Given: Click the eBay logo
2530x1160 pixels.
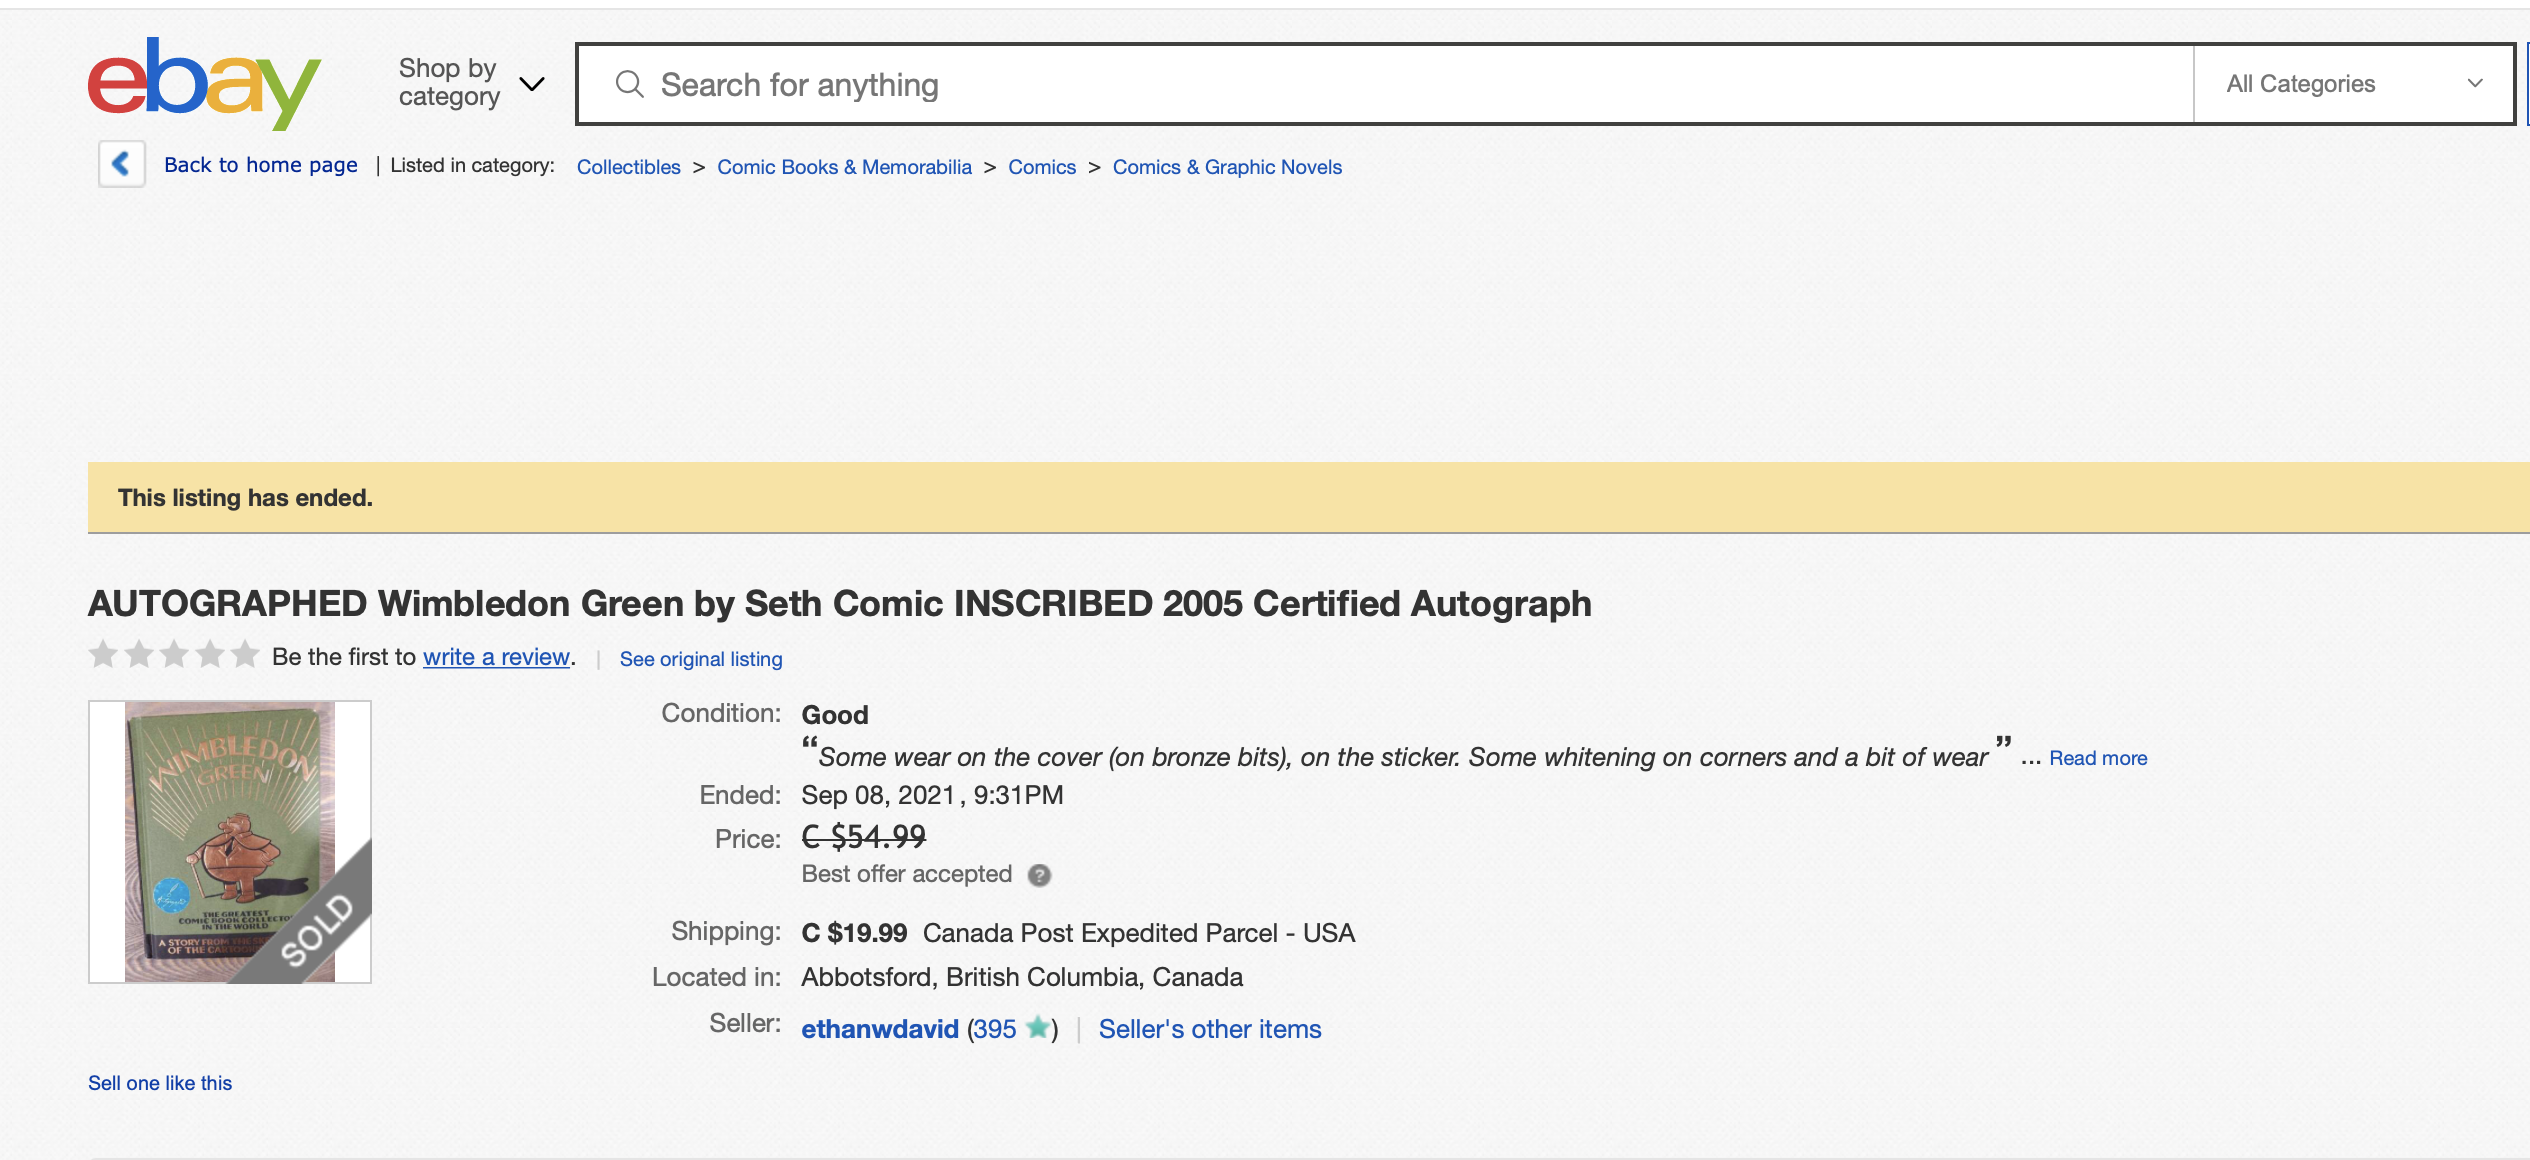Looking at the screenshot, I should pyautogui.click(x=204, y=84).
